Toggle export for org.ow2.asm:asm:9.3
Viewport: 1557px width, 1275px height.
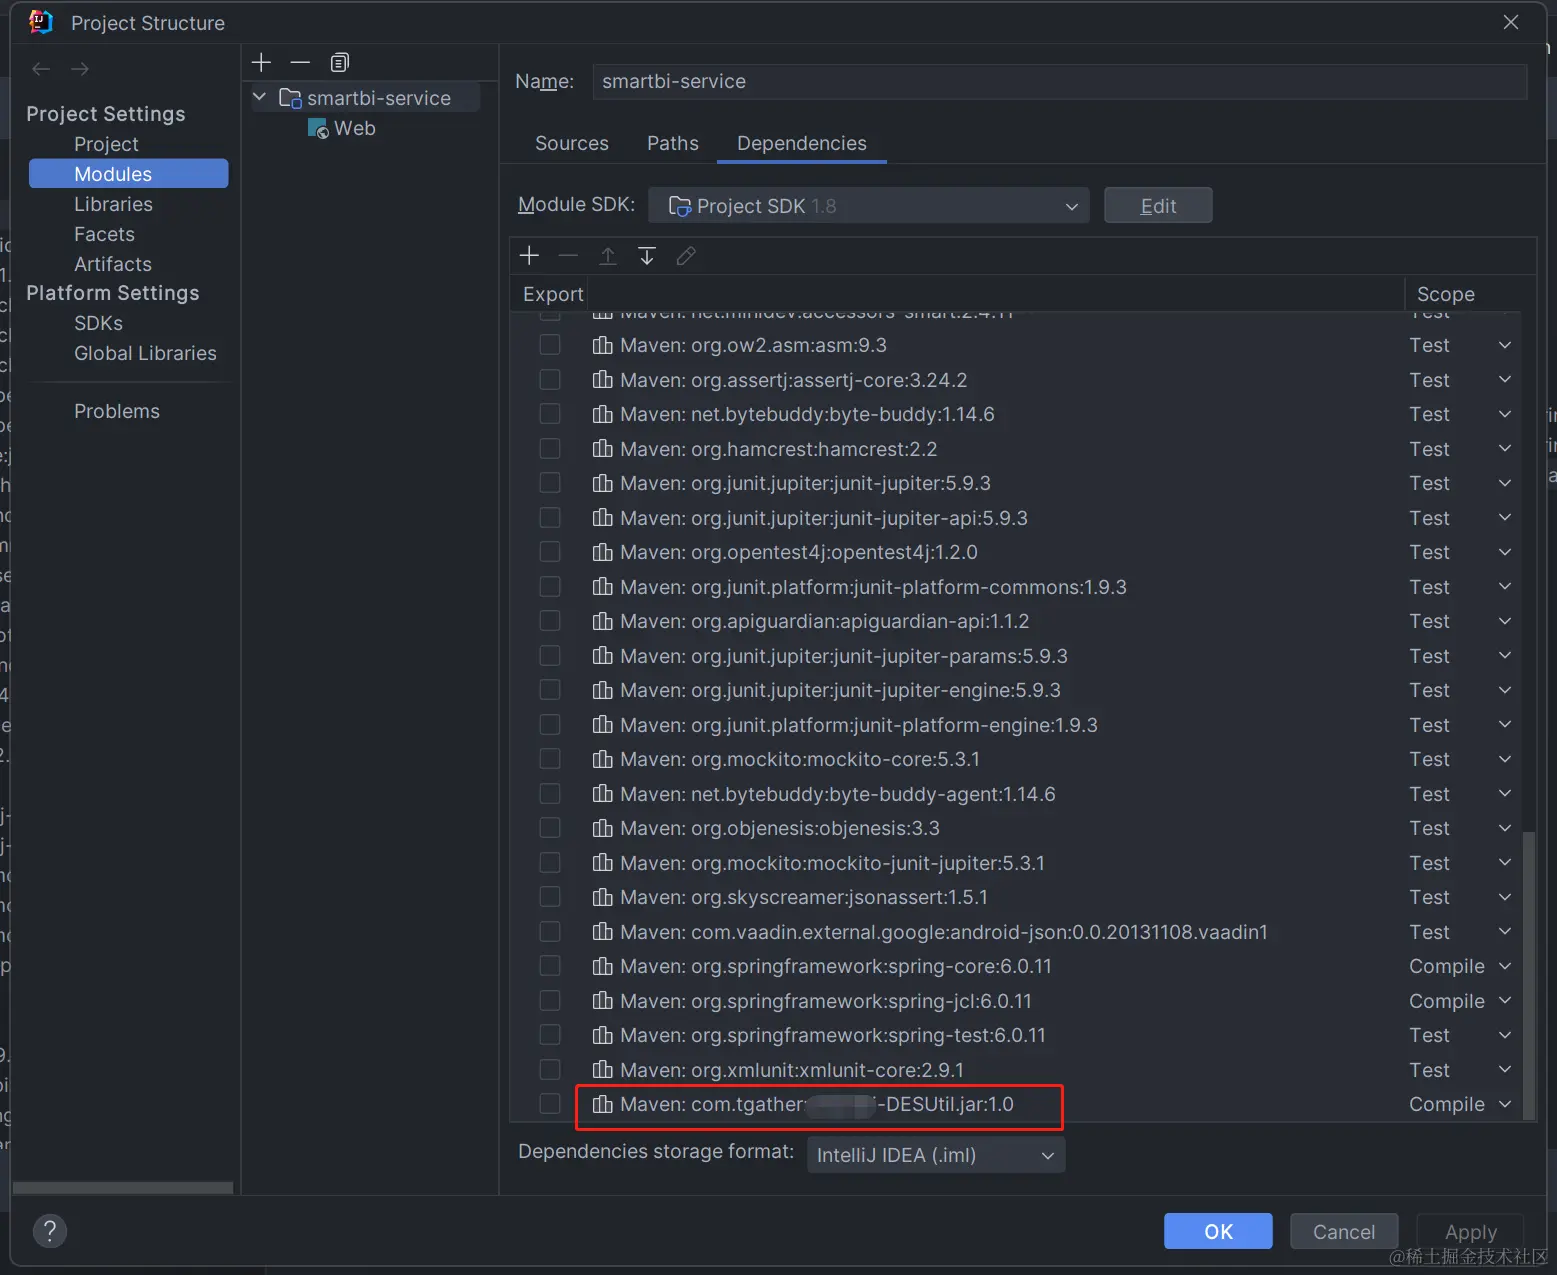coord(550,345)
